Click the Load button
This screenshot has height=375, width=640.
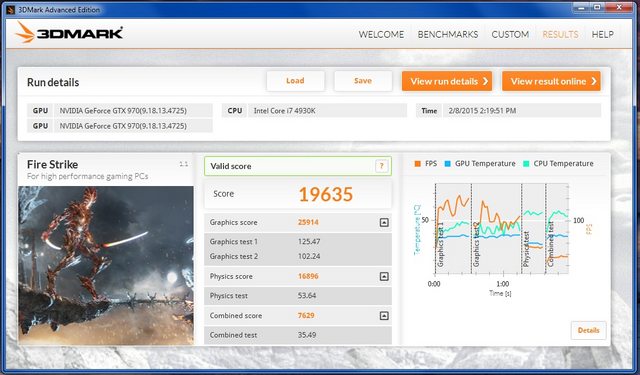[296, 81]
